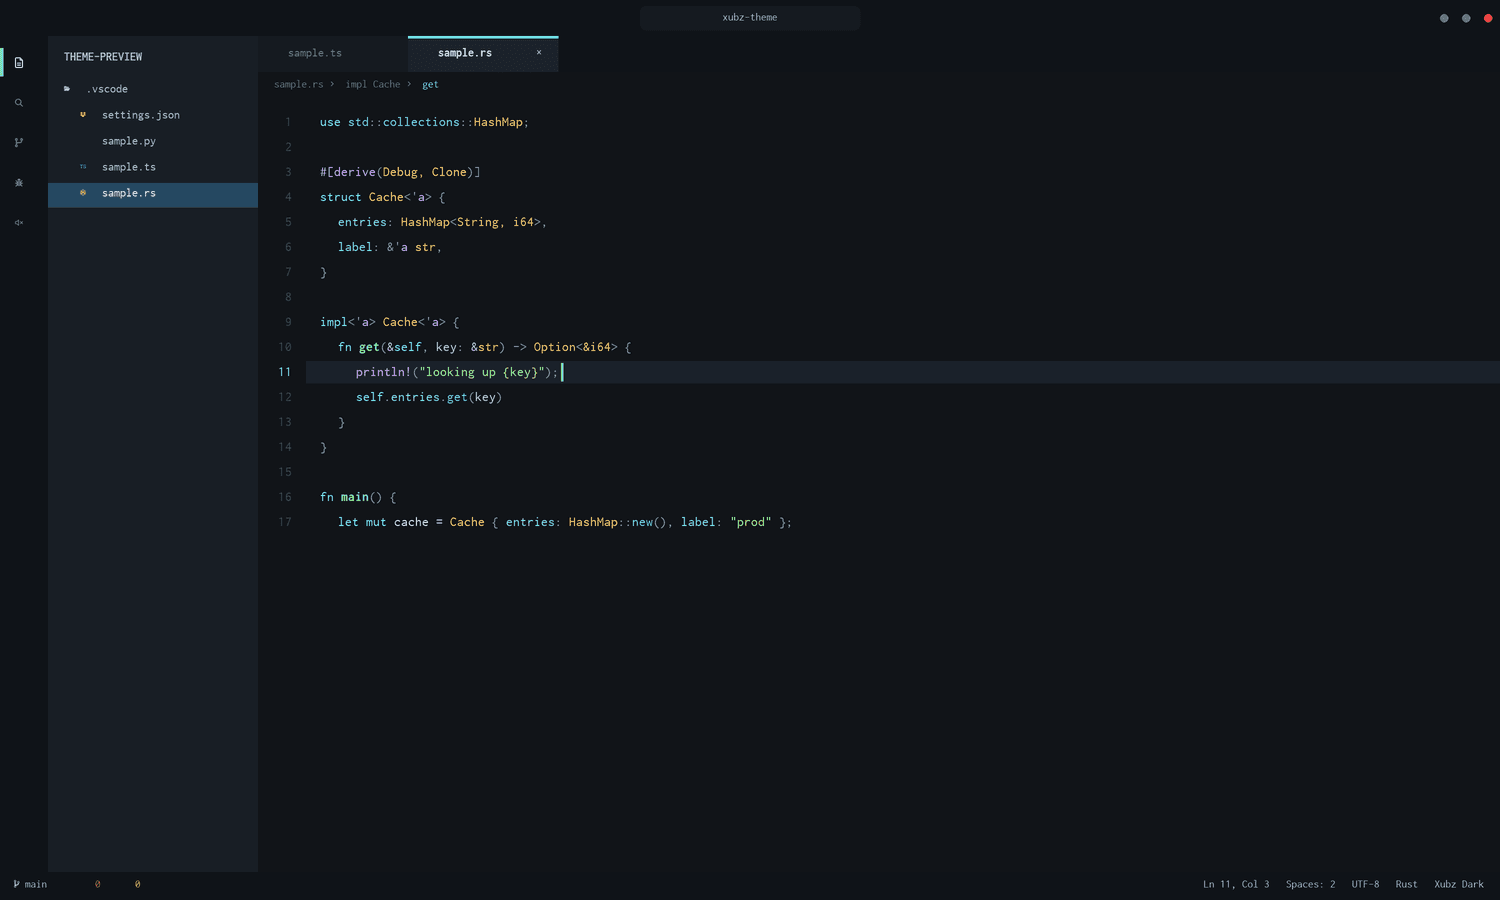The image size is (1500, 900).
Task: Click the muted speaker activity bar icon
Action: [19, 223]
